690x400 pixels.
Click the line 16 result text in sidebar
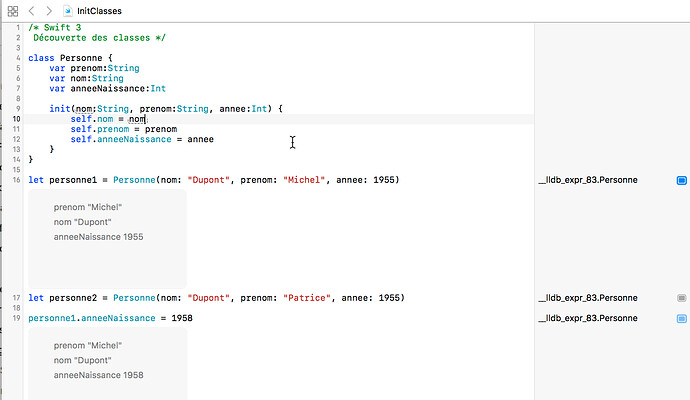[x=588, y=180]
